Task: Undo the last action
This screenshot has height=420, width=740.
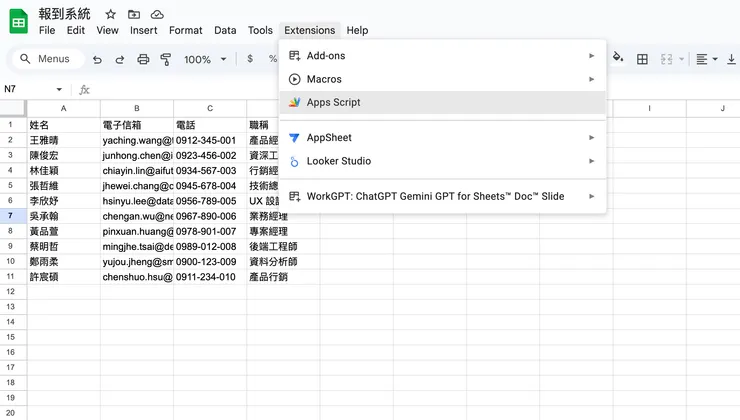Action: (x=97, y=59)
